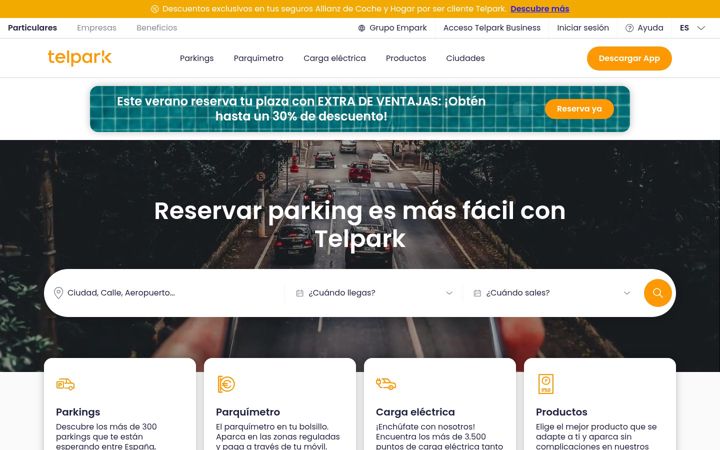720x450 pixels.
Task: Click the Ayuda link text
Action: [x=650, y=28]
